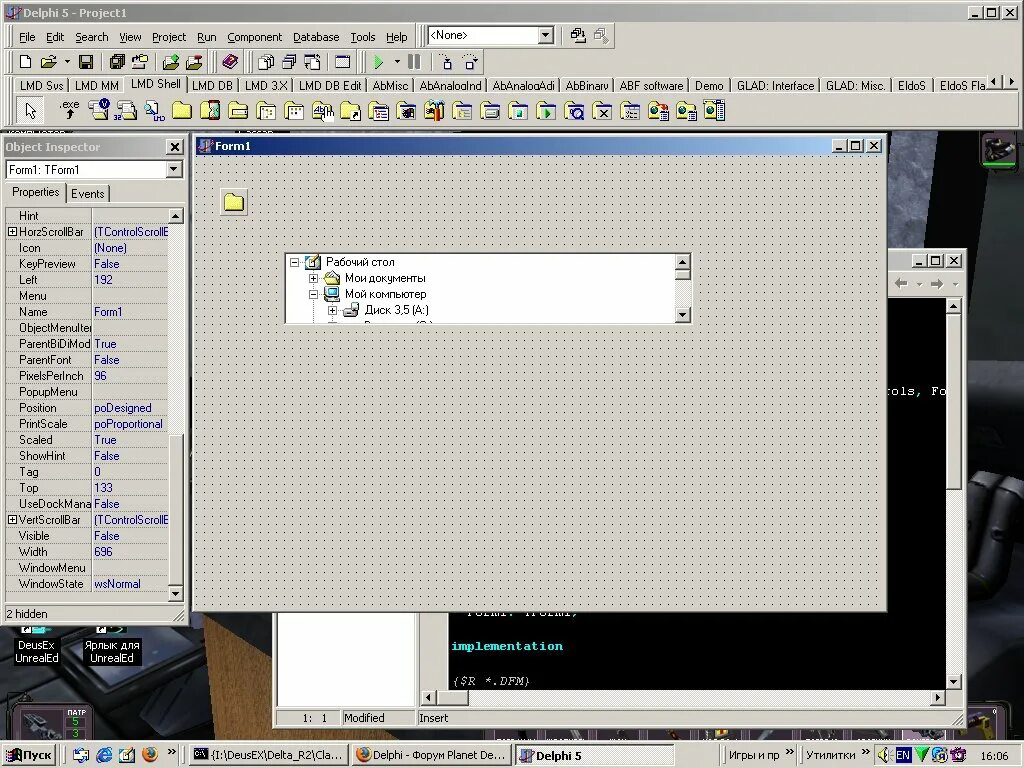Click the Set debug desktop icon
Viewport: 1024px width, 768px height.
coord(601,35)
